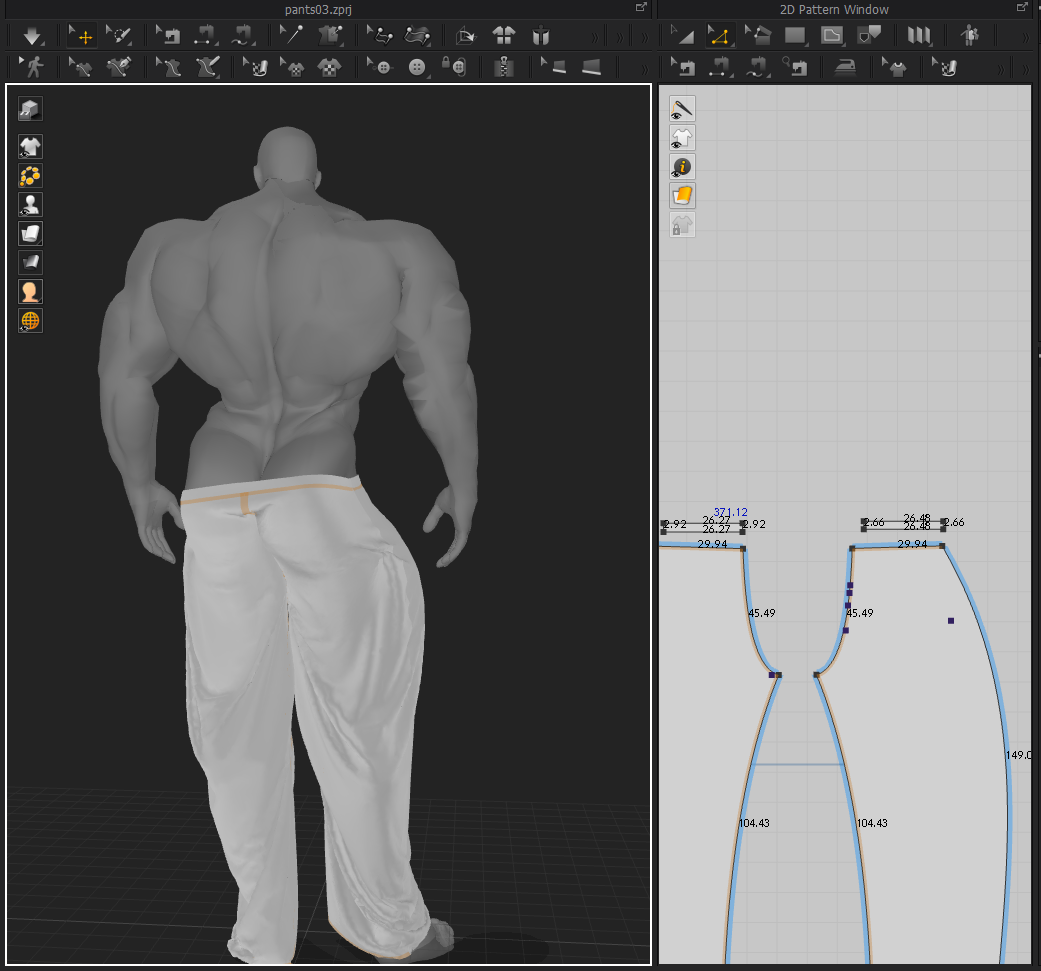Activate the Edit Pattern tool in 2D toolbar
Image resolution: width=1041 pixels, height=971 pixels.
tap(718, 37)
